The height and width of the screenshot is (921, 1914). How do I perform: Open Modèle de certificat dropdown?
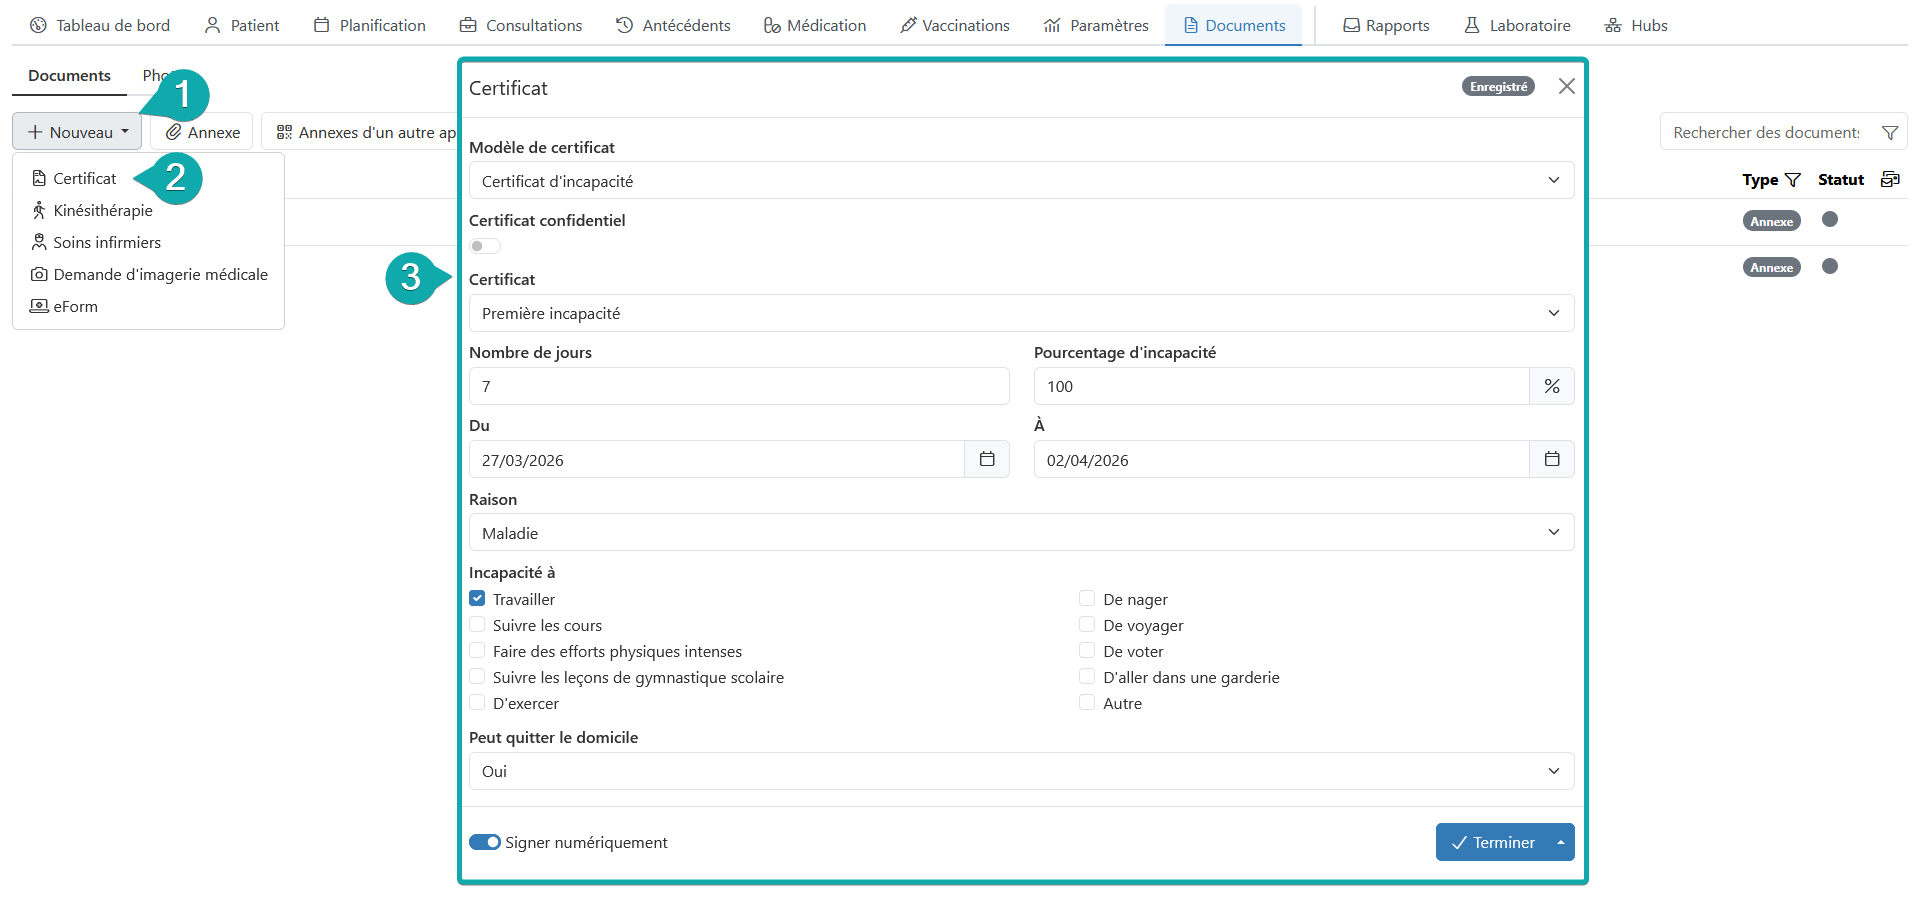(1021, 180)
